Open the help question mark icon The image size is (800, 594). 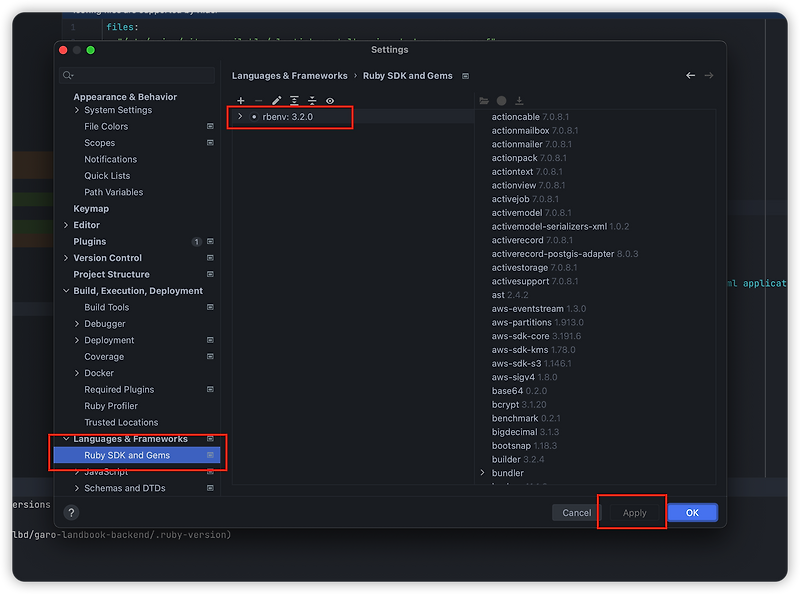[69, 513]
